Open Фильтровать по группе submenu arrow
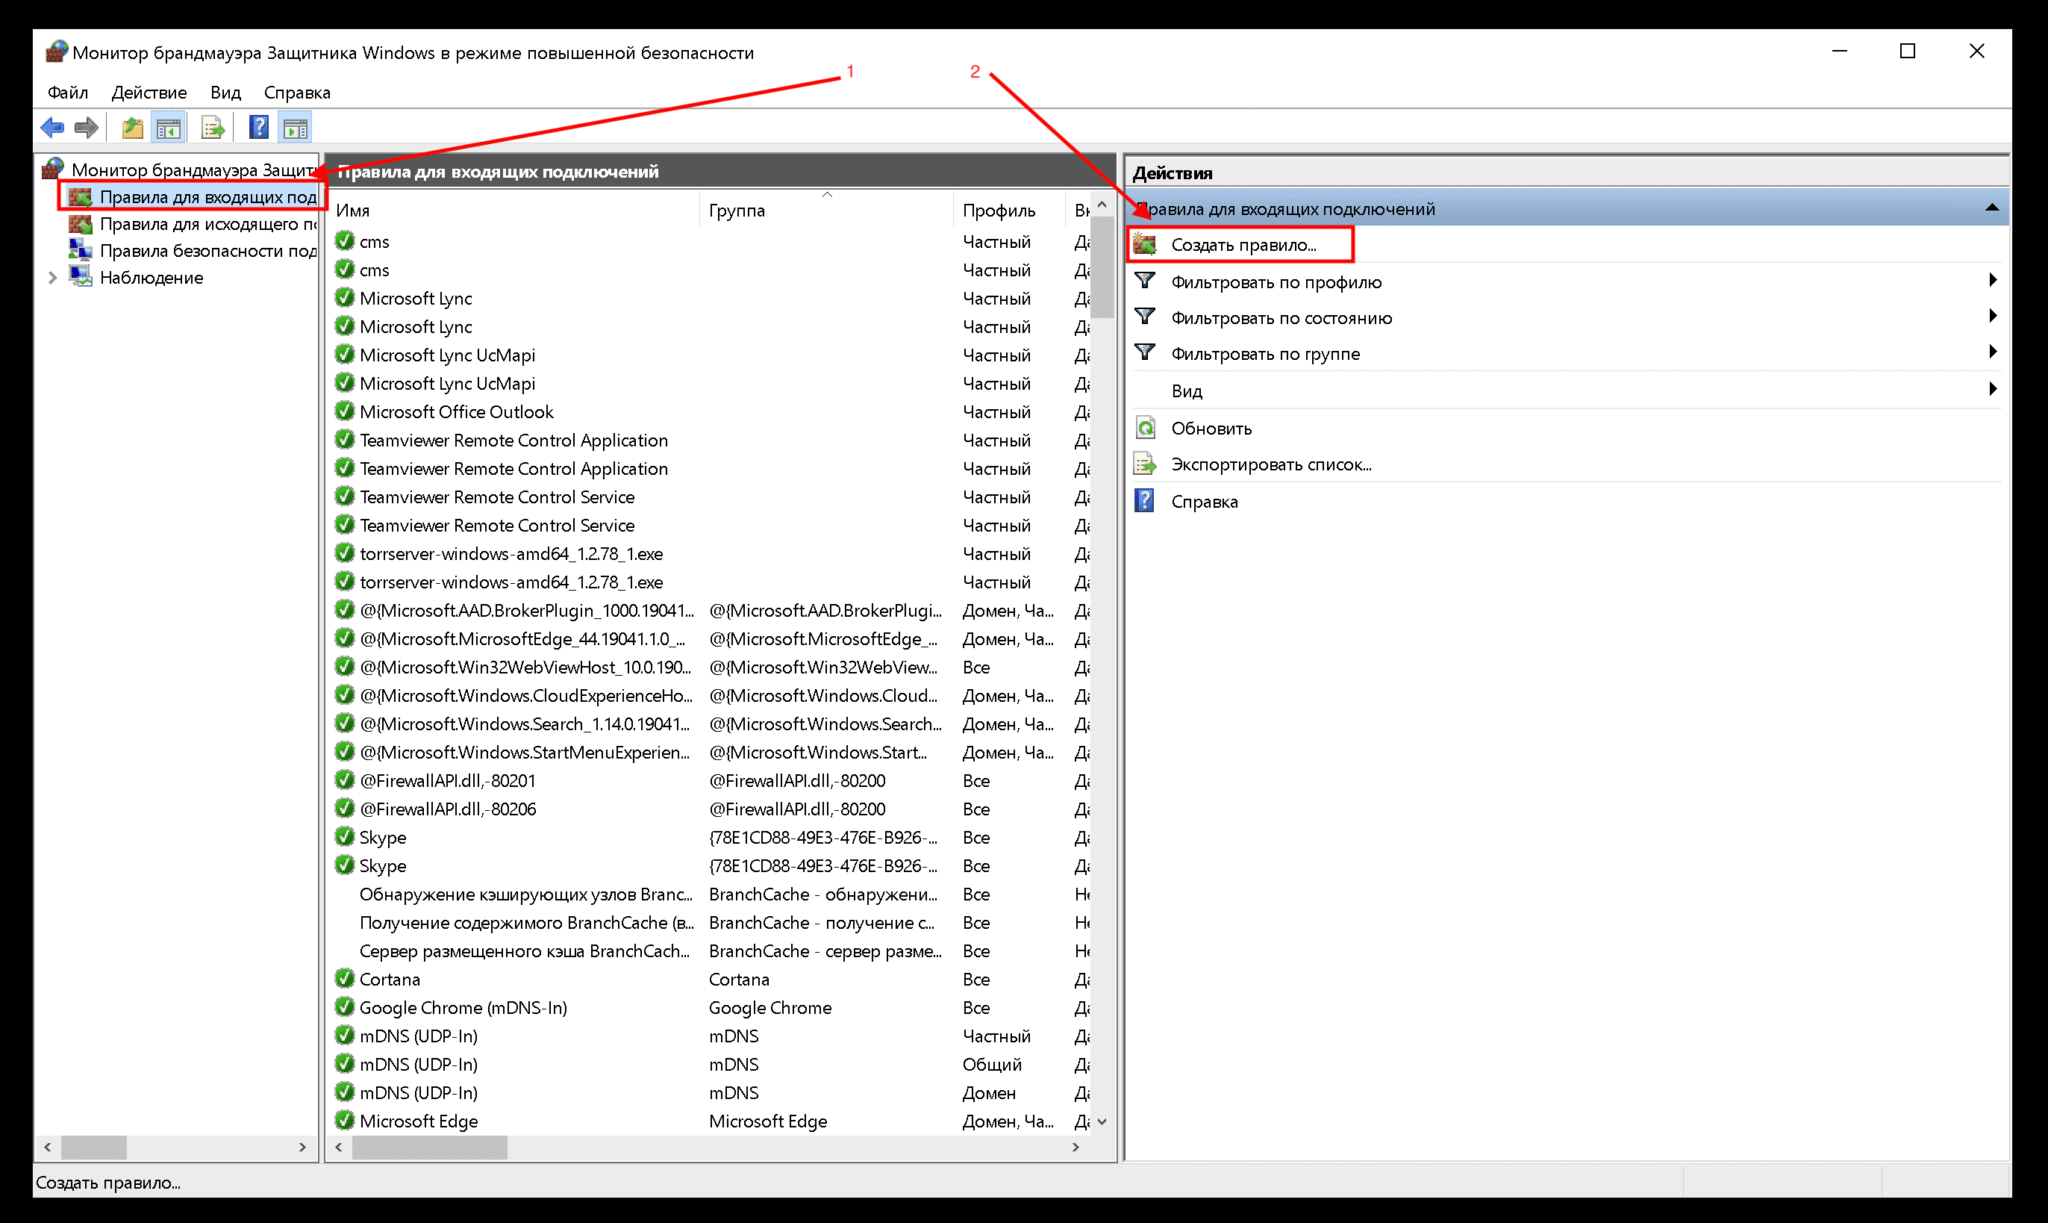This screenshot has height=1223, width=2048. [1992, 353]
